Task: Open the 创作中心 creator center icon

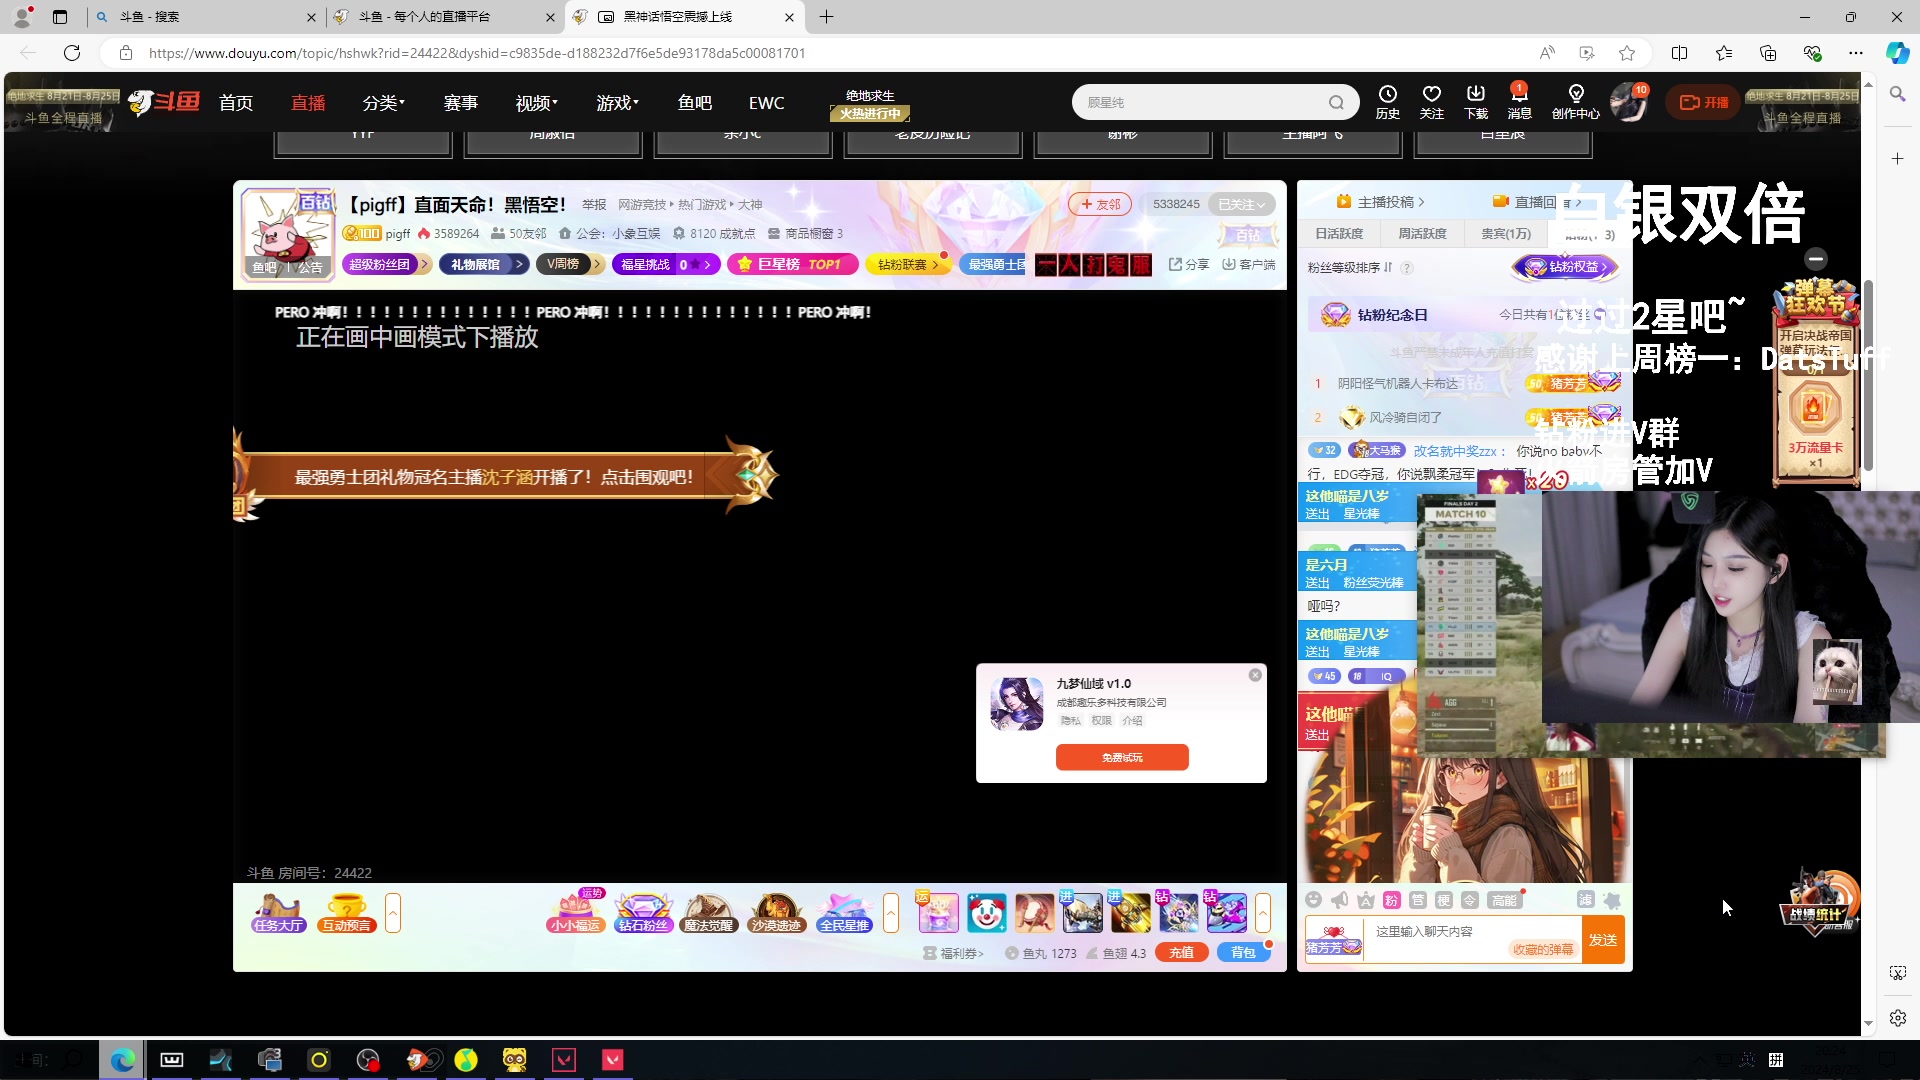Action: tap(1576, 101)
